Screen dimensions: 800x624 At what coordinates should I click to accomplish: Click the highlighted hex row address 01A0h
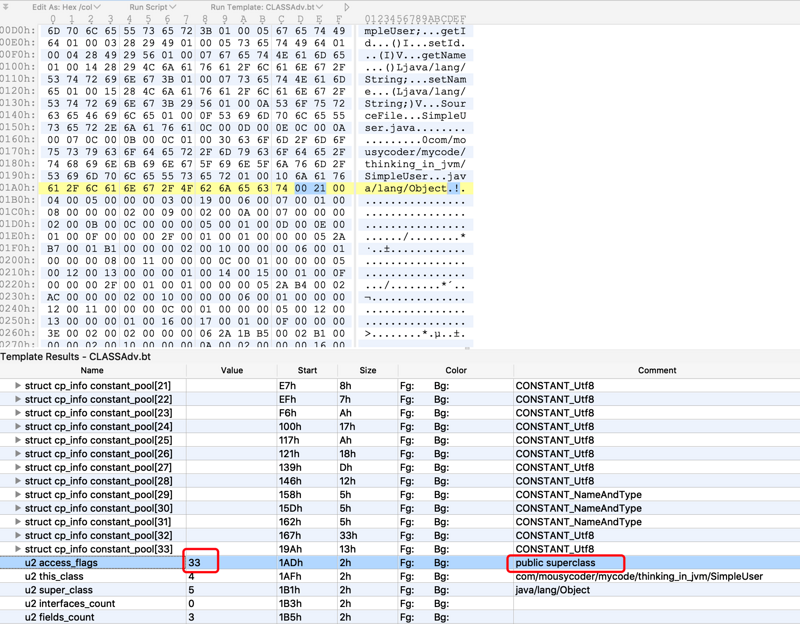pos(17,188)
